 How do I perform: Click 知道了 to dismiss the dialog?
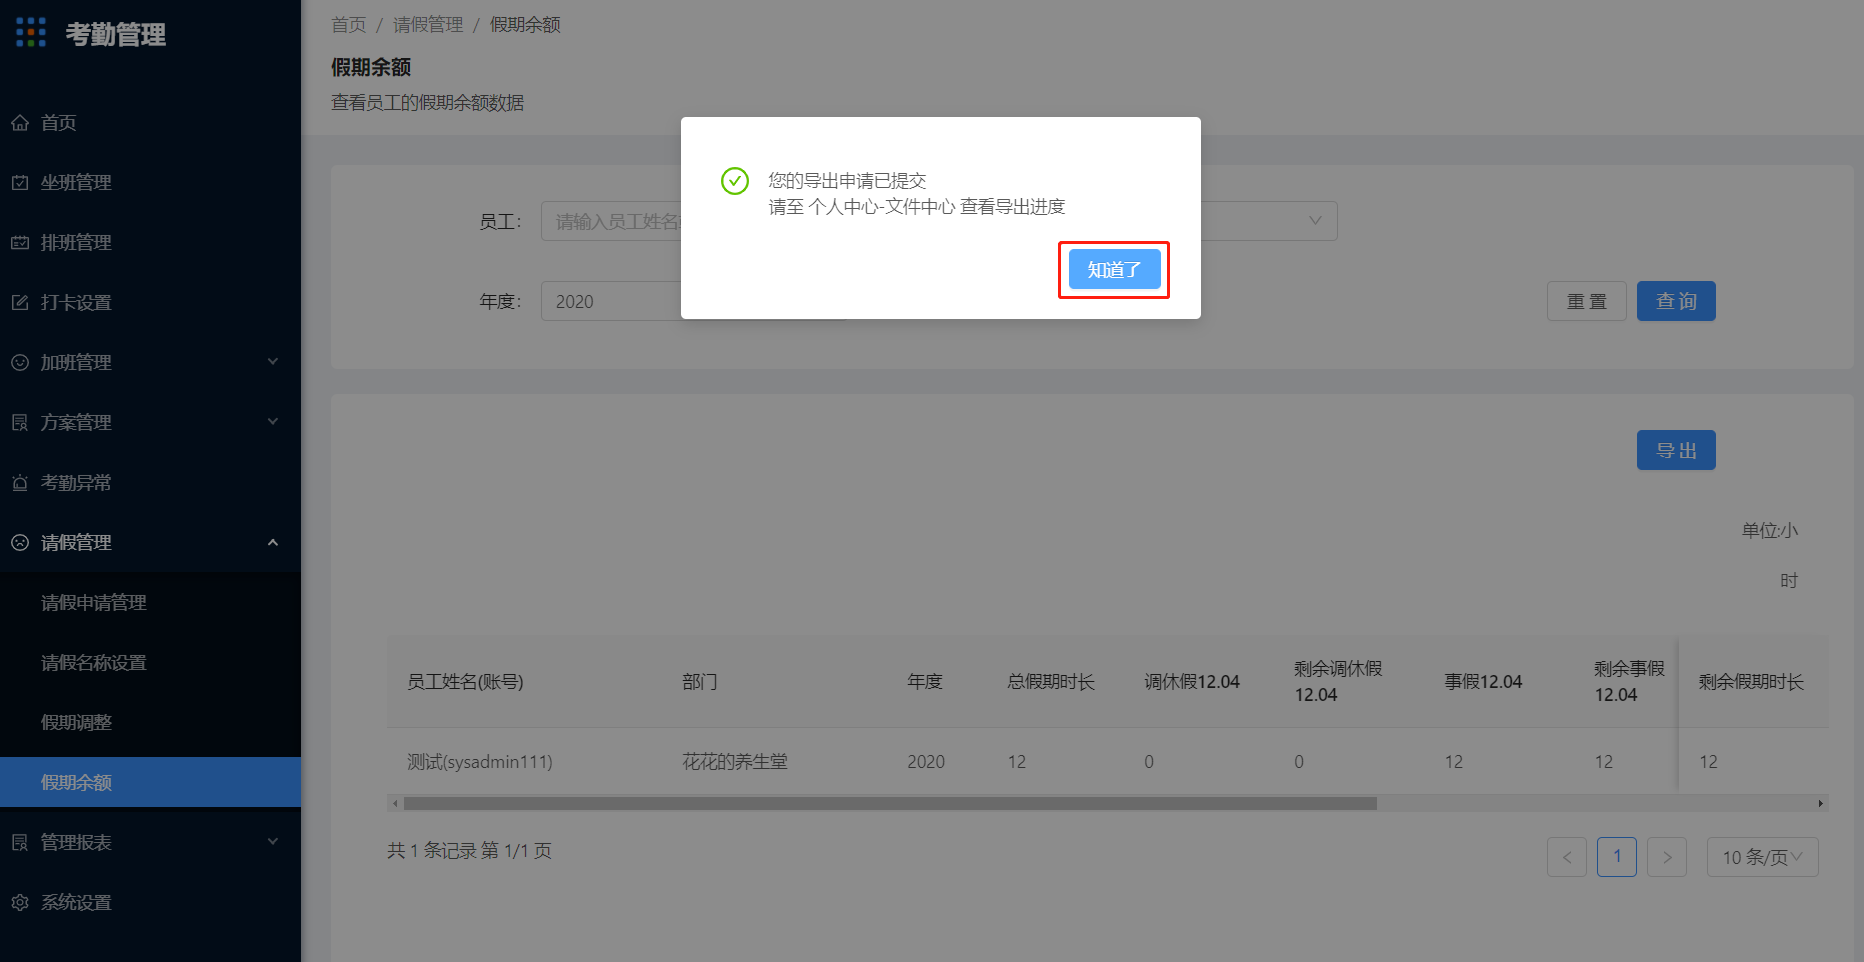coord(1114,270)
